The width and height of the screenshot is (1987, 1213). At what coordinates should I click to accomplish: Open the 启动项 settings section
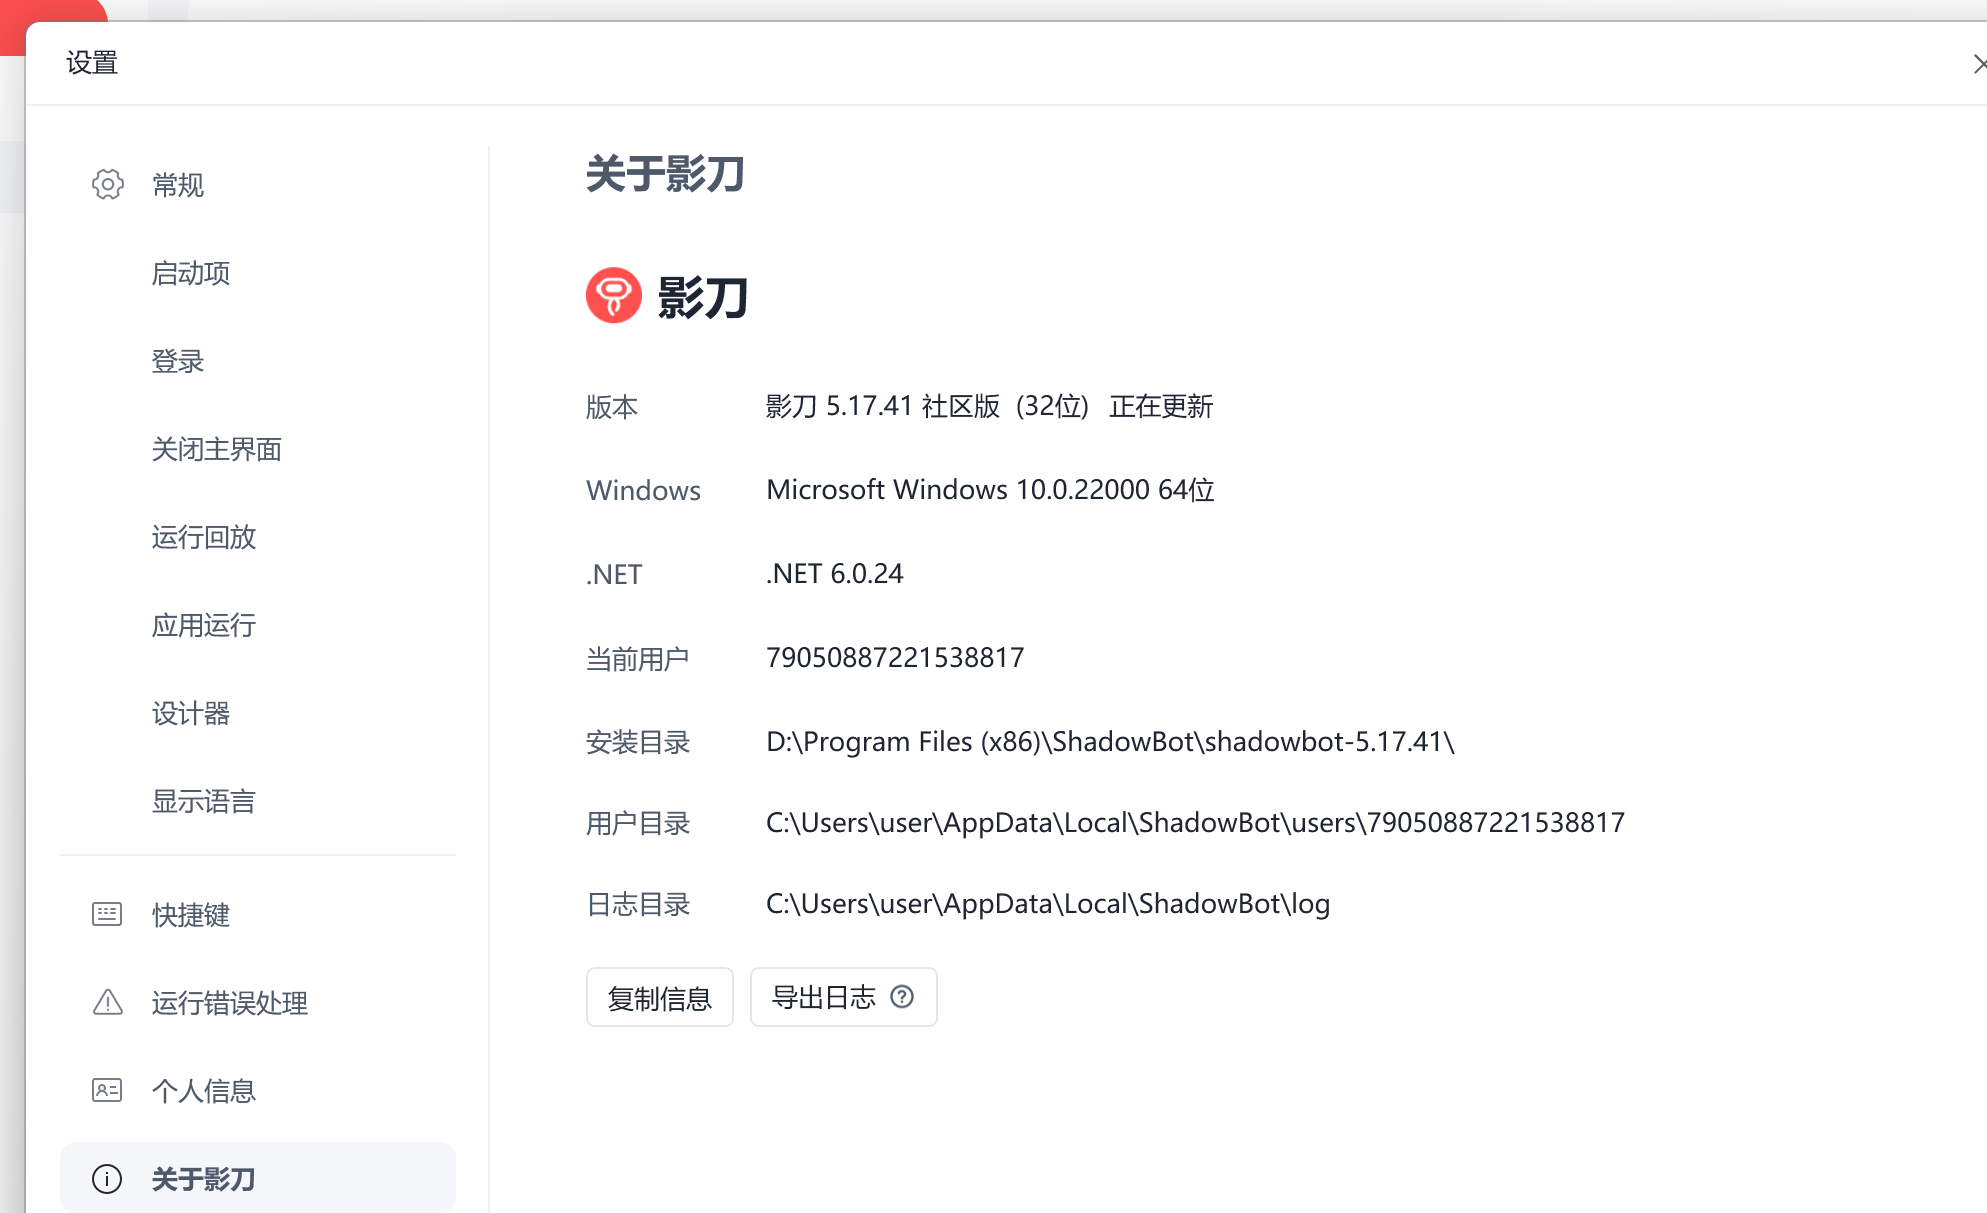click(x=190, y=273)
